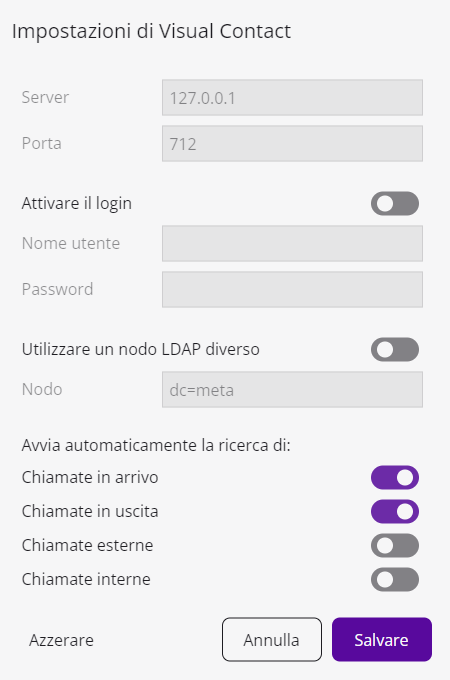Click into the Password field
The width and height of the screenshot is (450, 680).
(x=292, y=289)
